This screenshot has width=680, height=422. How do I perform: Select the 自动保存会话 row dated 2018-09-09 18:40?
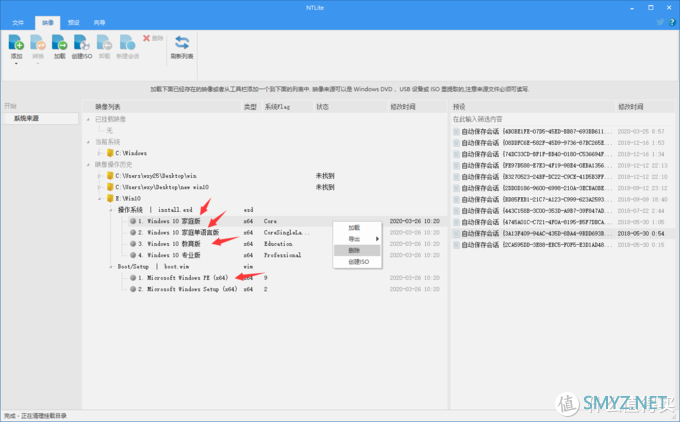pyautogui.click(x=562, y=199)
